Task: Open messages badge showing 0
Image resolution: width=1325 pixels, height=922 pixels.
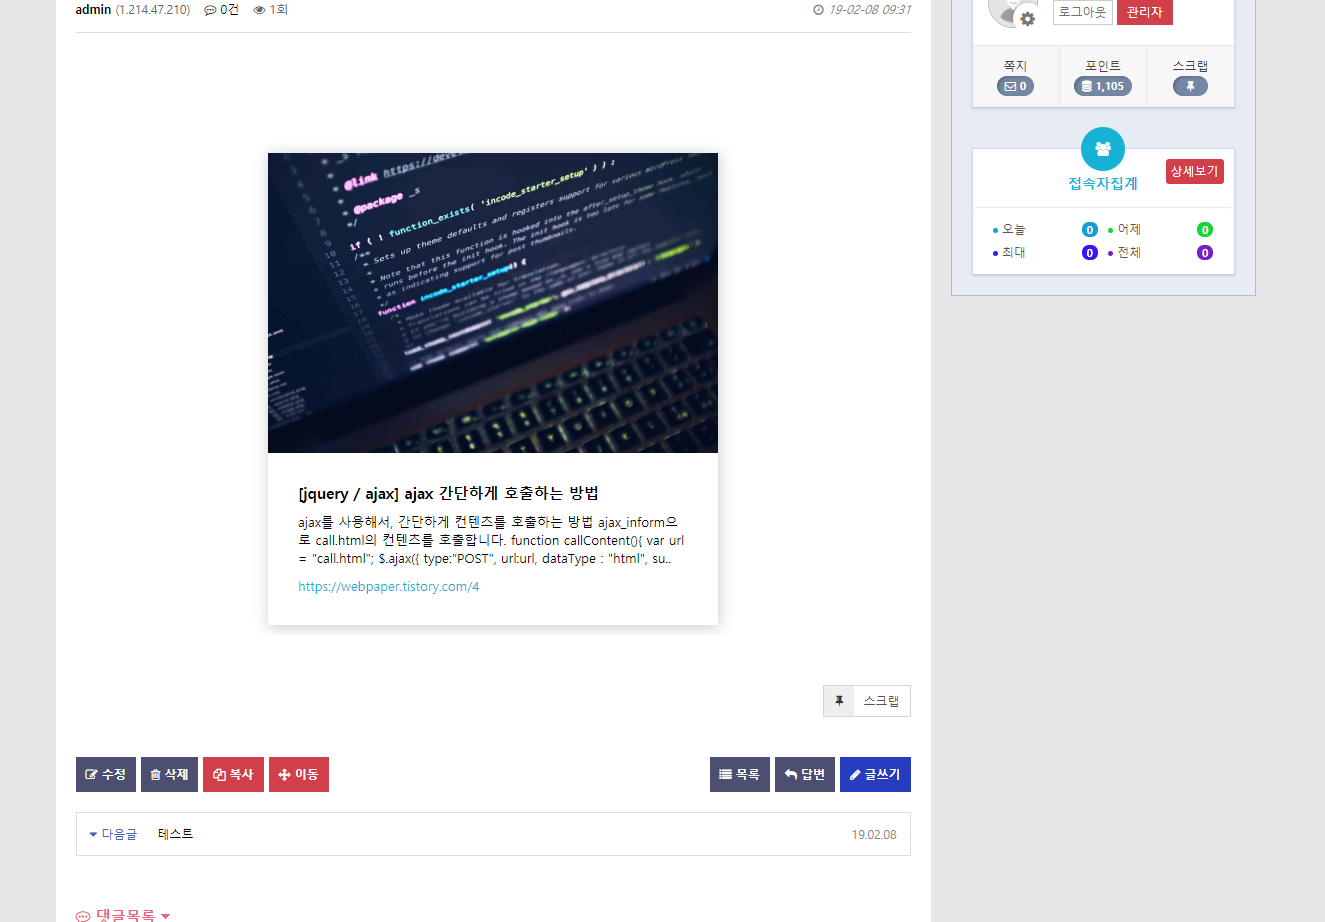Action: (1015, 86)
